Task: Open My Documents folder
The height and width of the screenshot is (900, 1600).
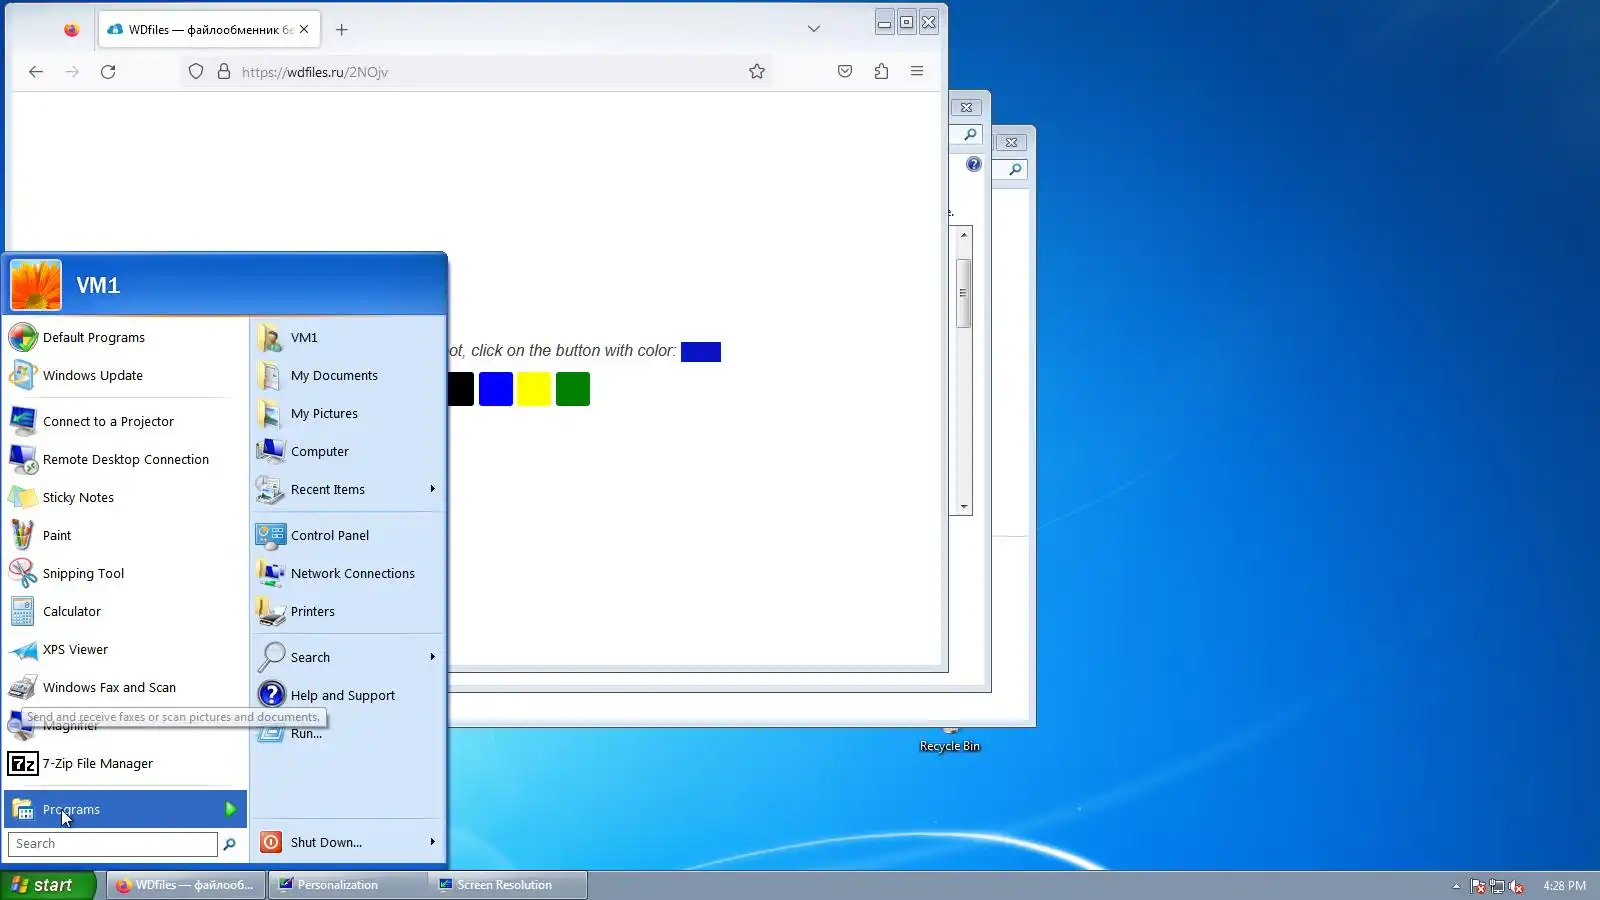Action: [x=347, y=375]
